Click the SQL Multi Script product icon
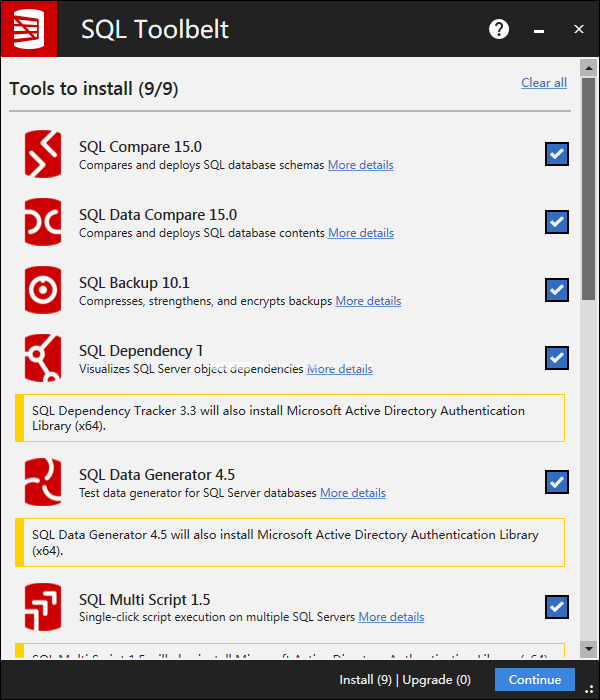600x700 pixels. [x=43, y=607]
